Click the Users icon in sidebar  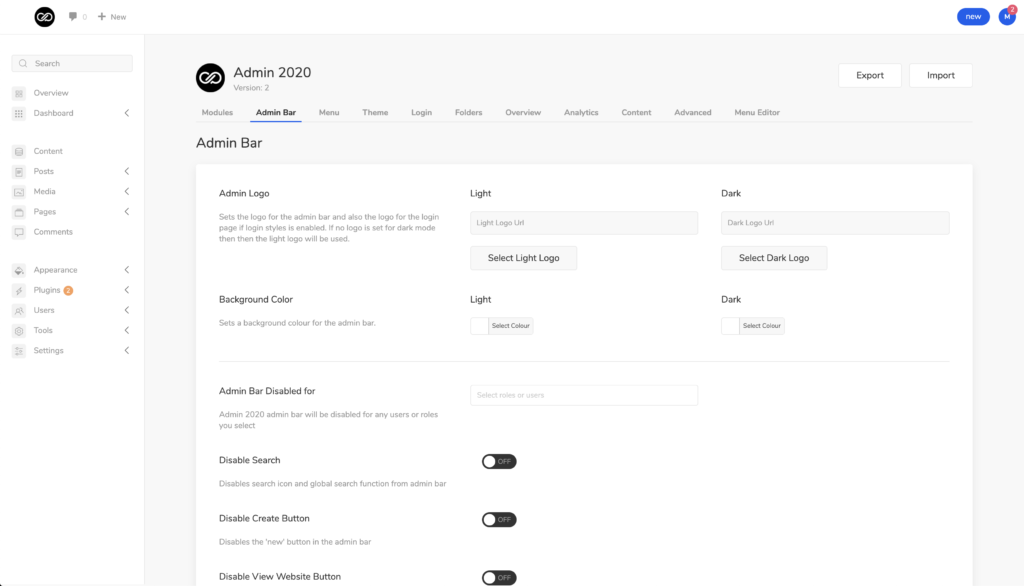coord(19,310)
